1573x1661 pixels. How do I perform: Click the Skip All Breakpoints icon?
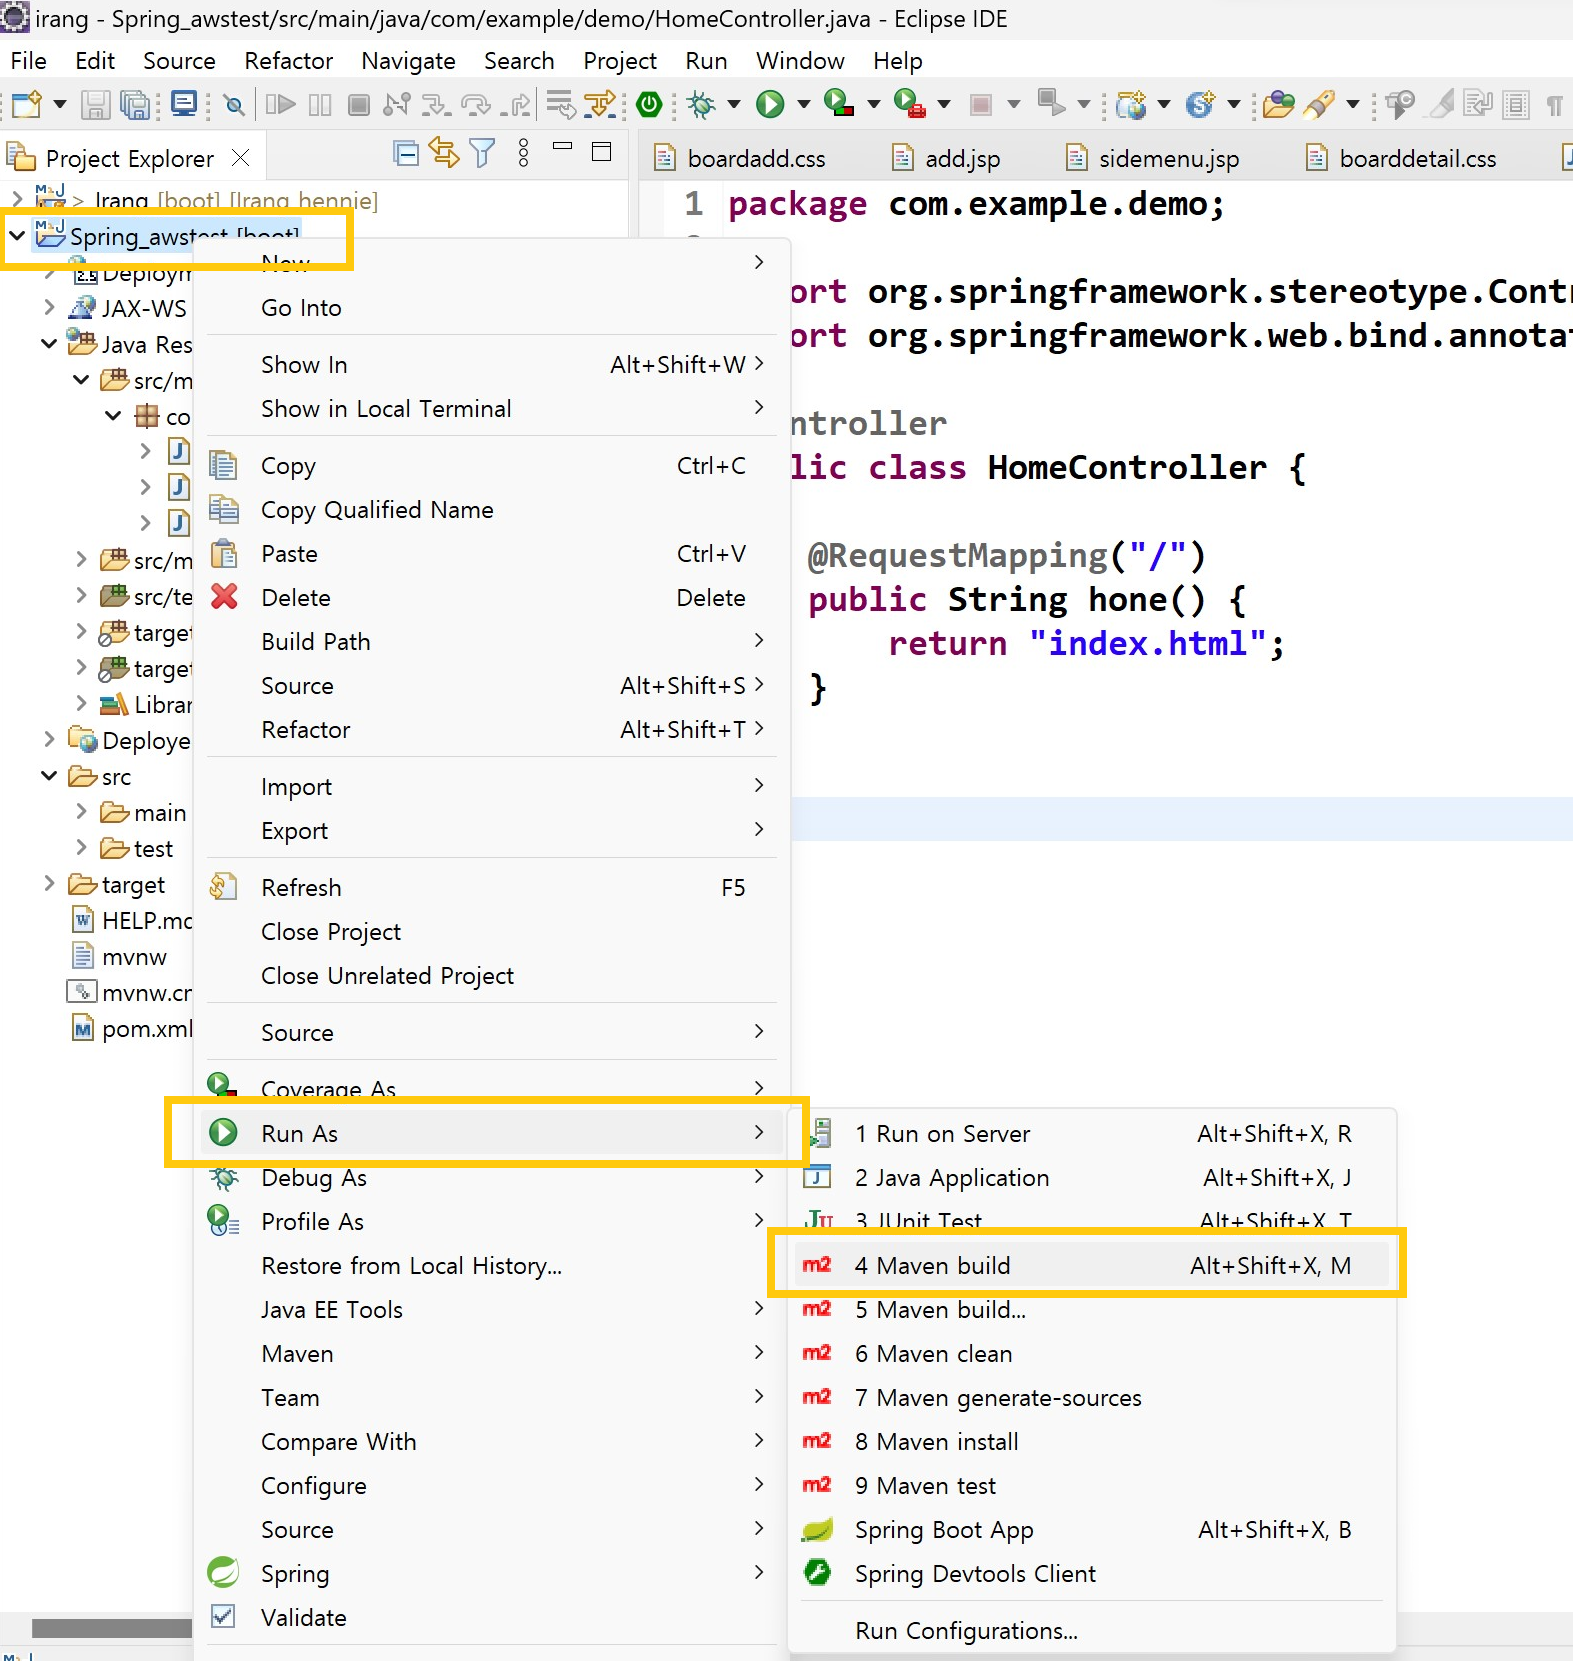point(234,104)
